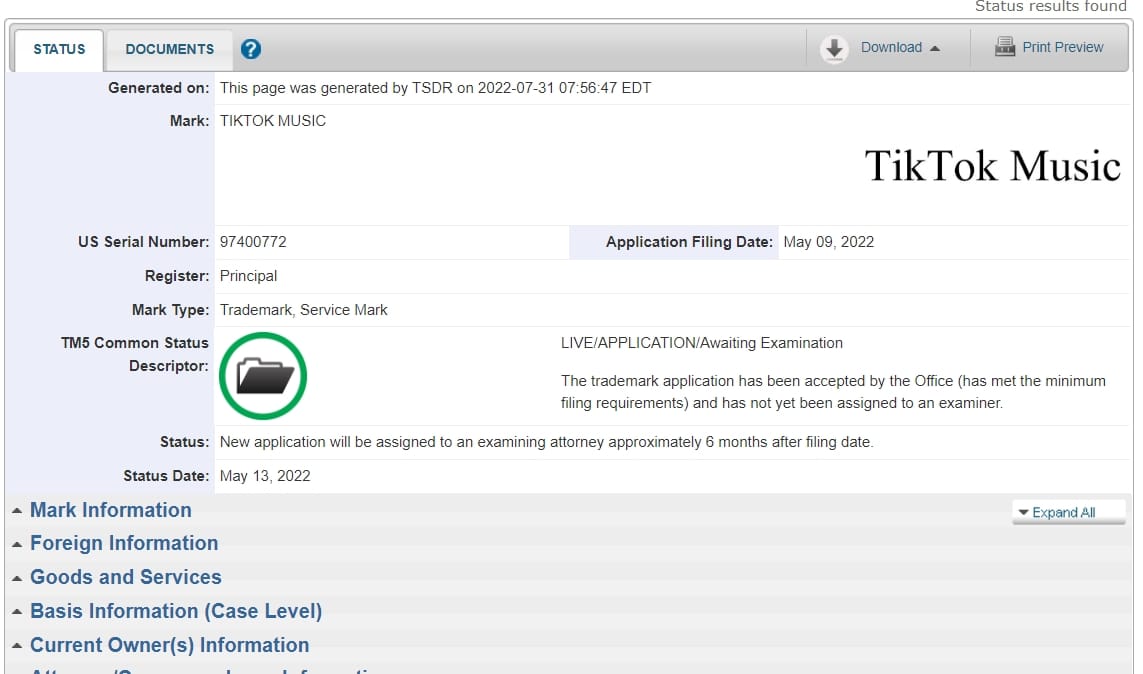Switch to the DOCUMENTS tab
The height and width of the screenshot is (674, 1143).
170,50
